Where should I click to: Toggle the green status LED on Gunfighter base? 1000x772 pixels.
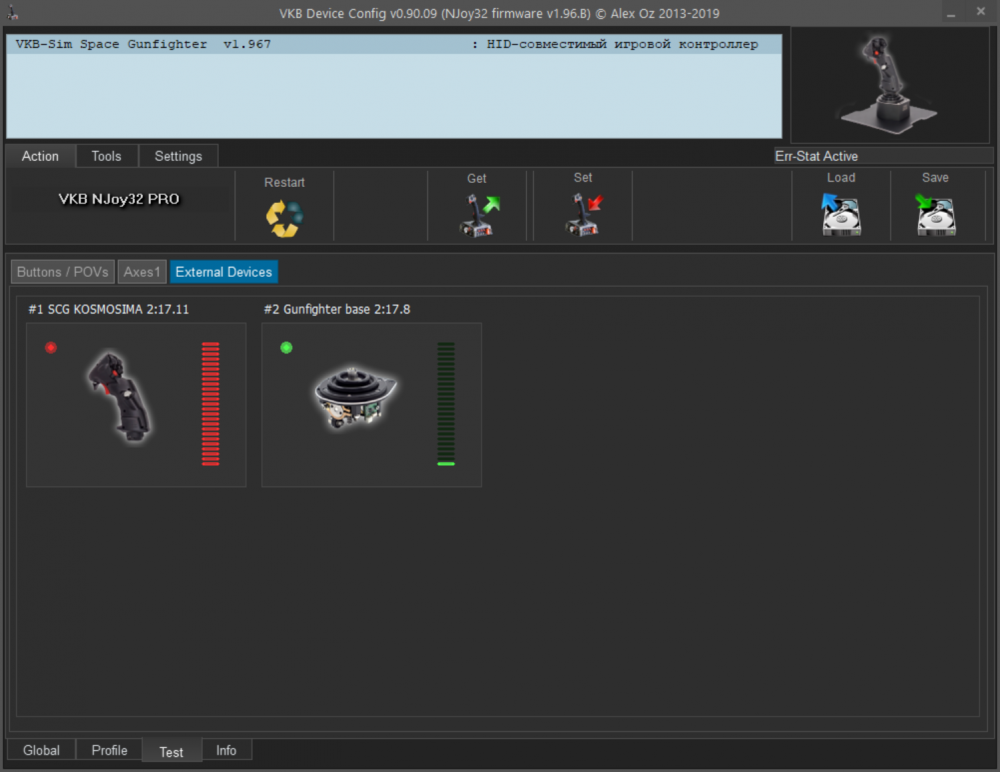point(286,347)
